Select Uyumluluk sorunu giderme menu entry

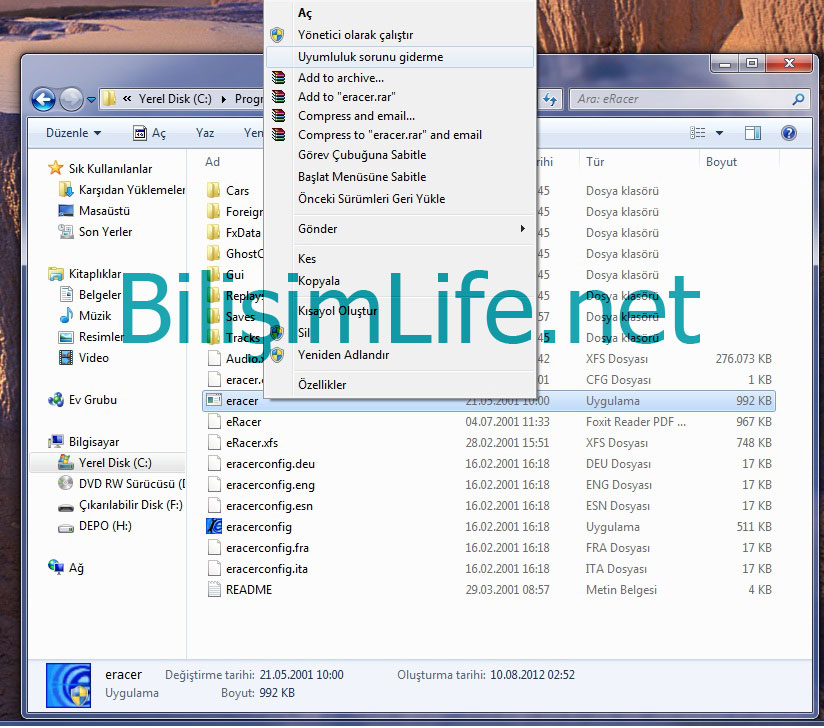tap(400, 57)
